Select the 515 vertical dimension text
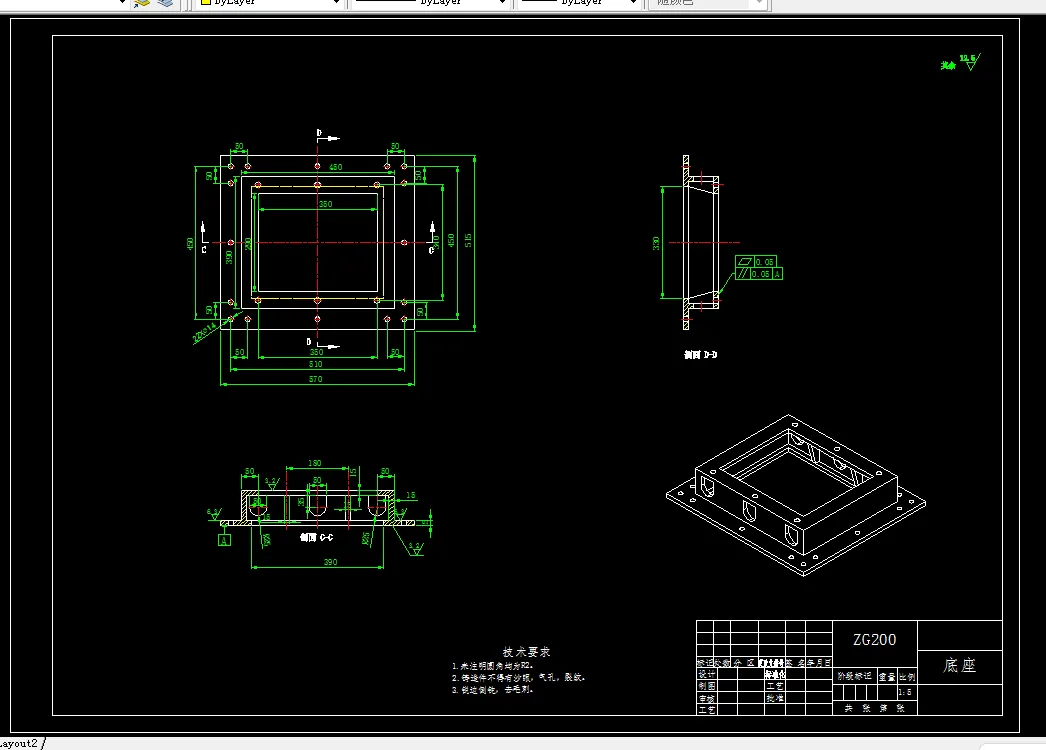The height and width of the screenshot is (750, 1046). tap(468, 240)
